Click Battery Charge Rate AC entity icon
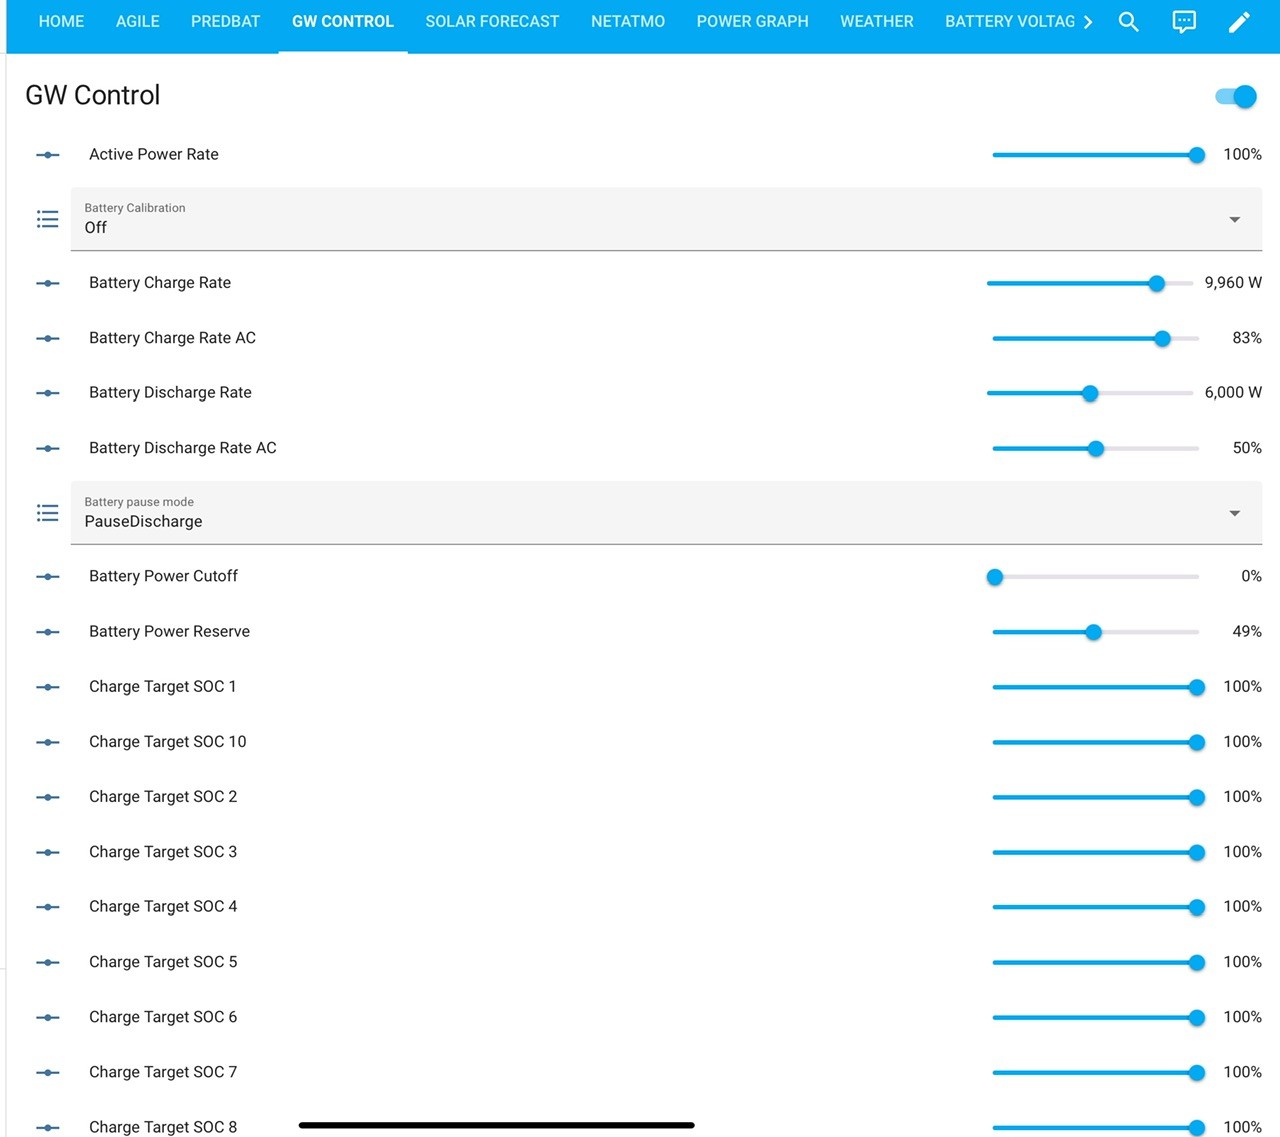This screenshot has height=1137, width=1280. point(48,338)
